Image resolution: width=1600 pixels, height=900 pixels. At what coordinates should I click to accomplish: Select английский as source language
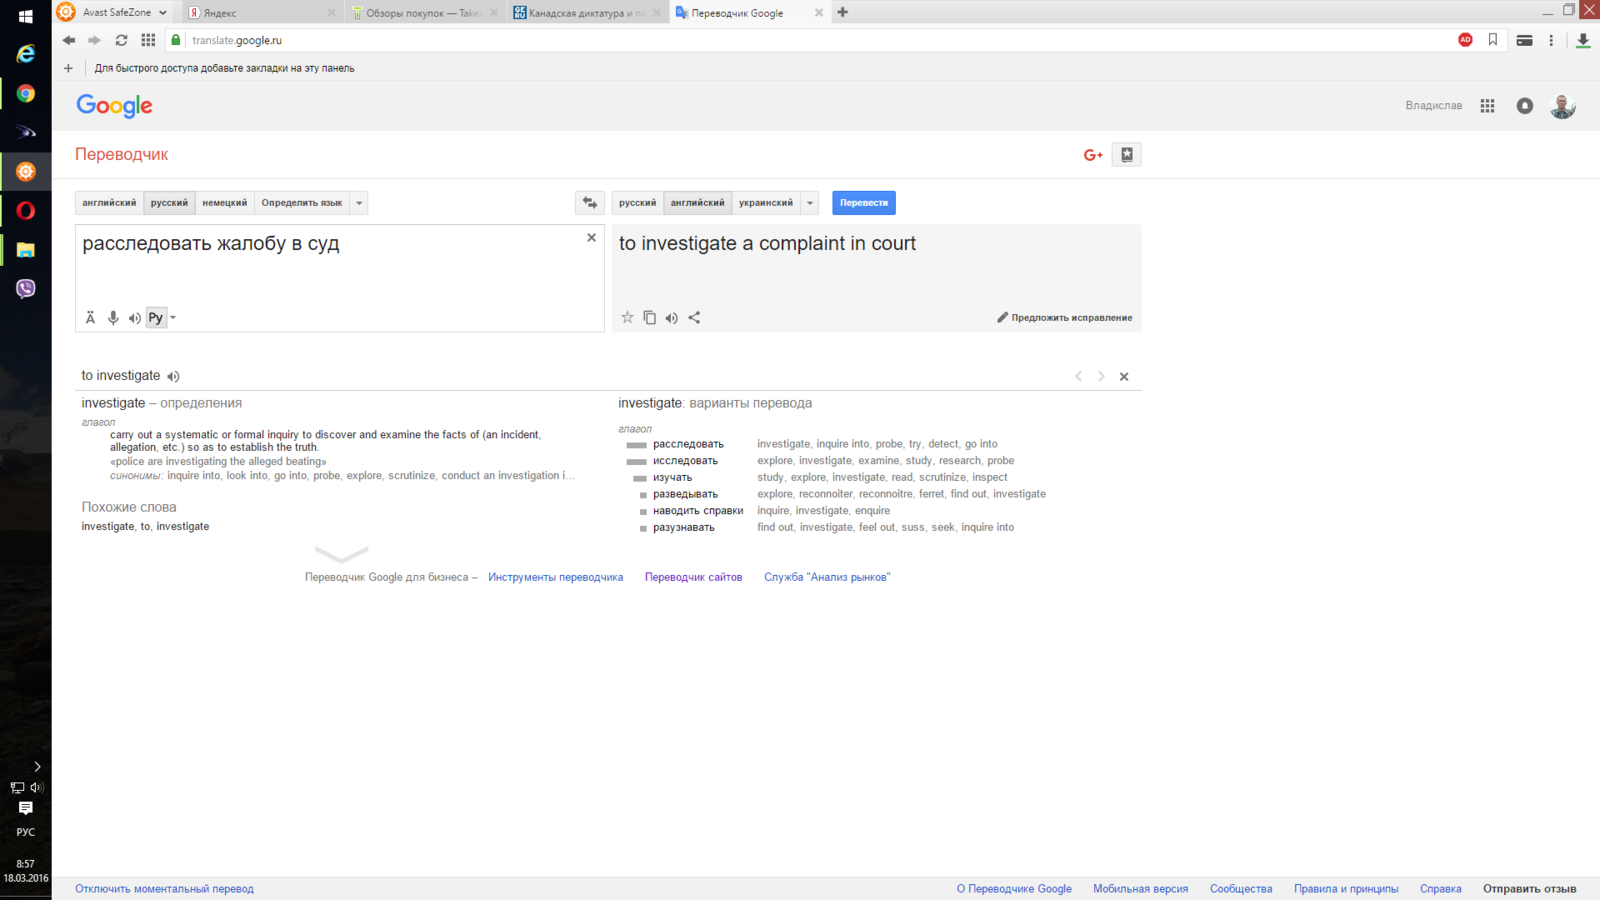109,203
